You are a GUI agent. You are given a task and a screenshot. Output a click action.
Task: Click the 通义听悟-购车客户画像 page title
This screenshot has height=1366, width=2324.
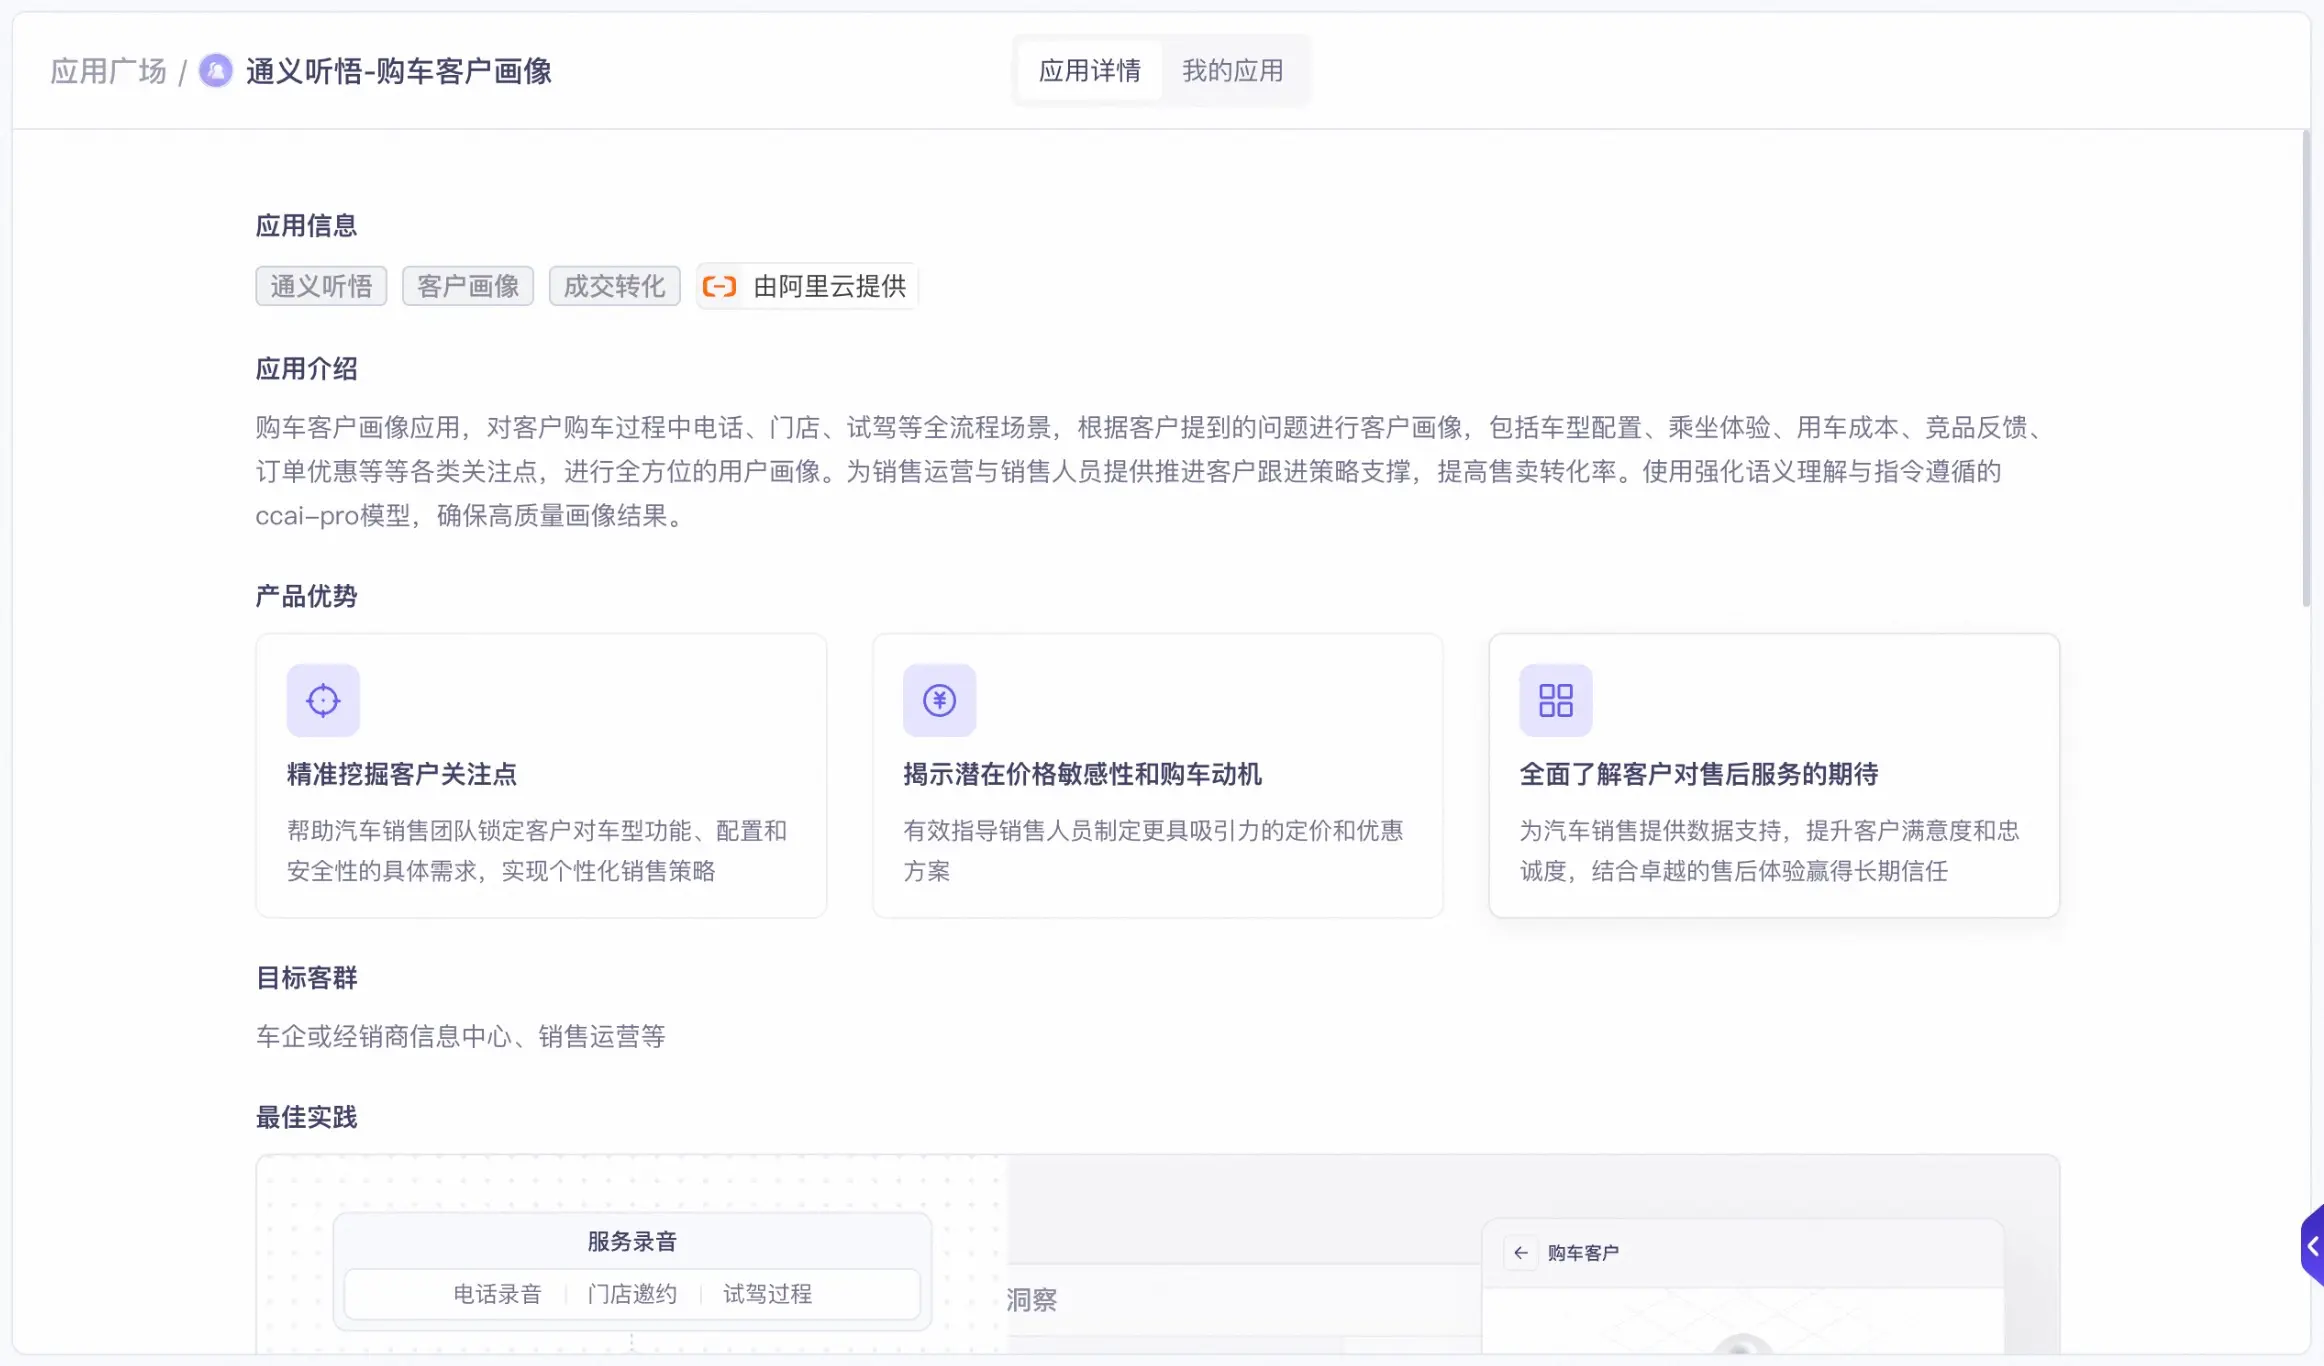coord(399,71)
